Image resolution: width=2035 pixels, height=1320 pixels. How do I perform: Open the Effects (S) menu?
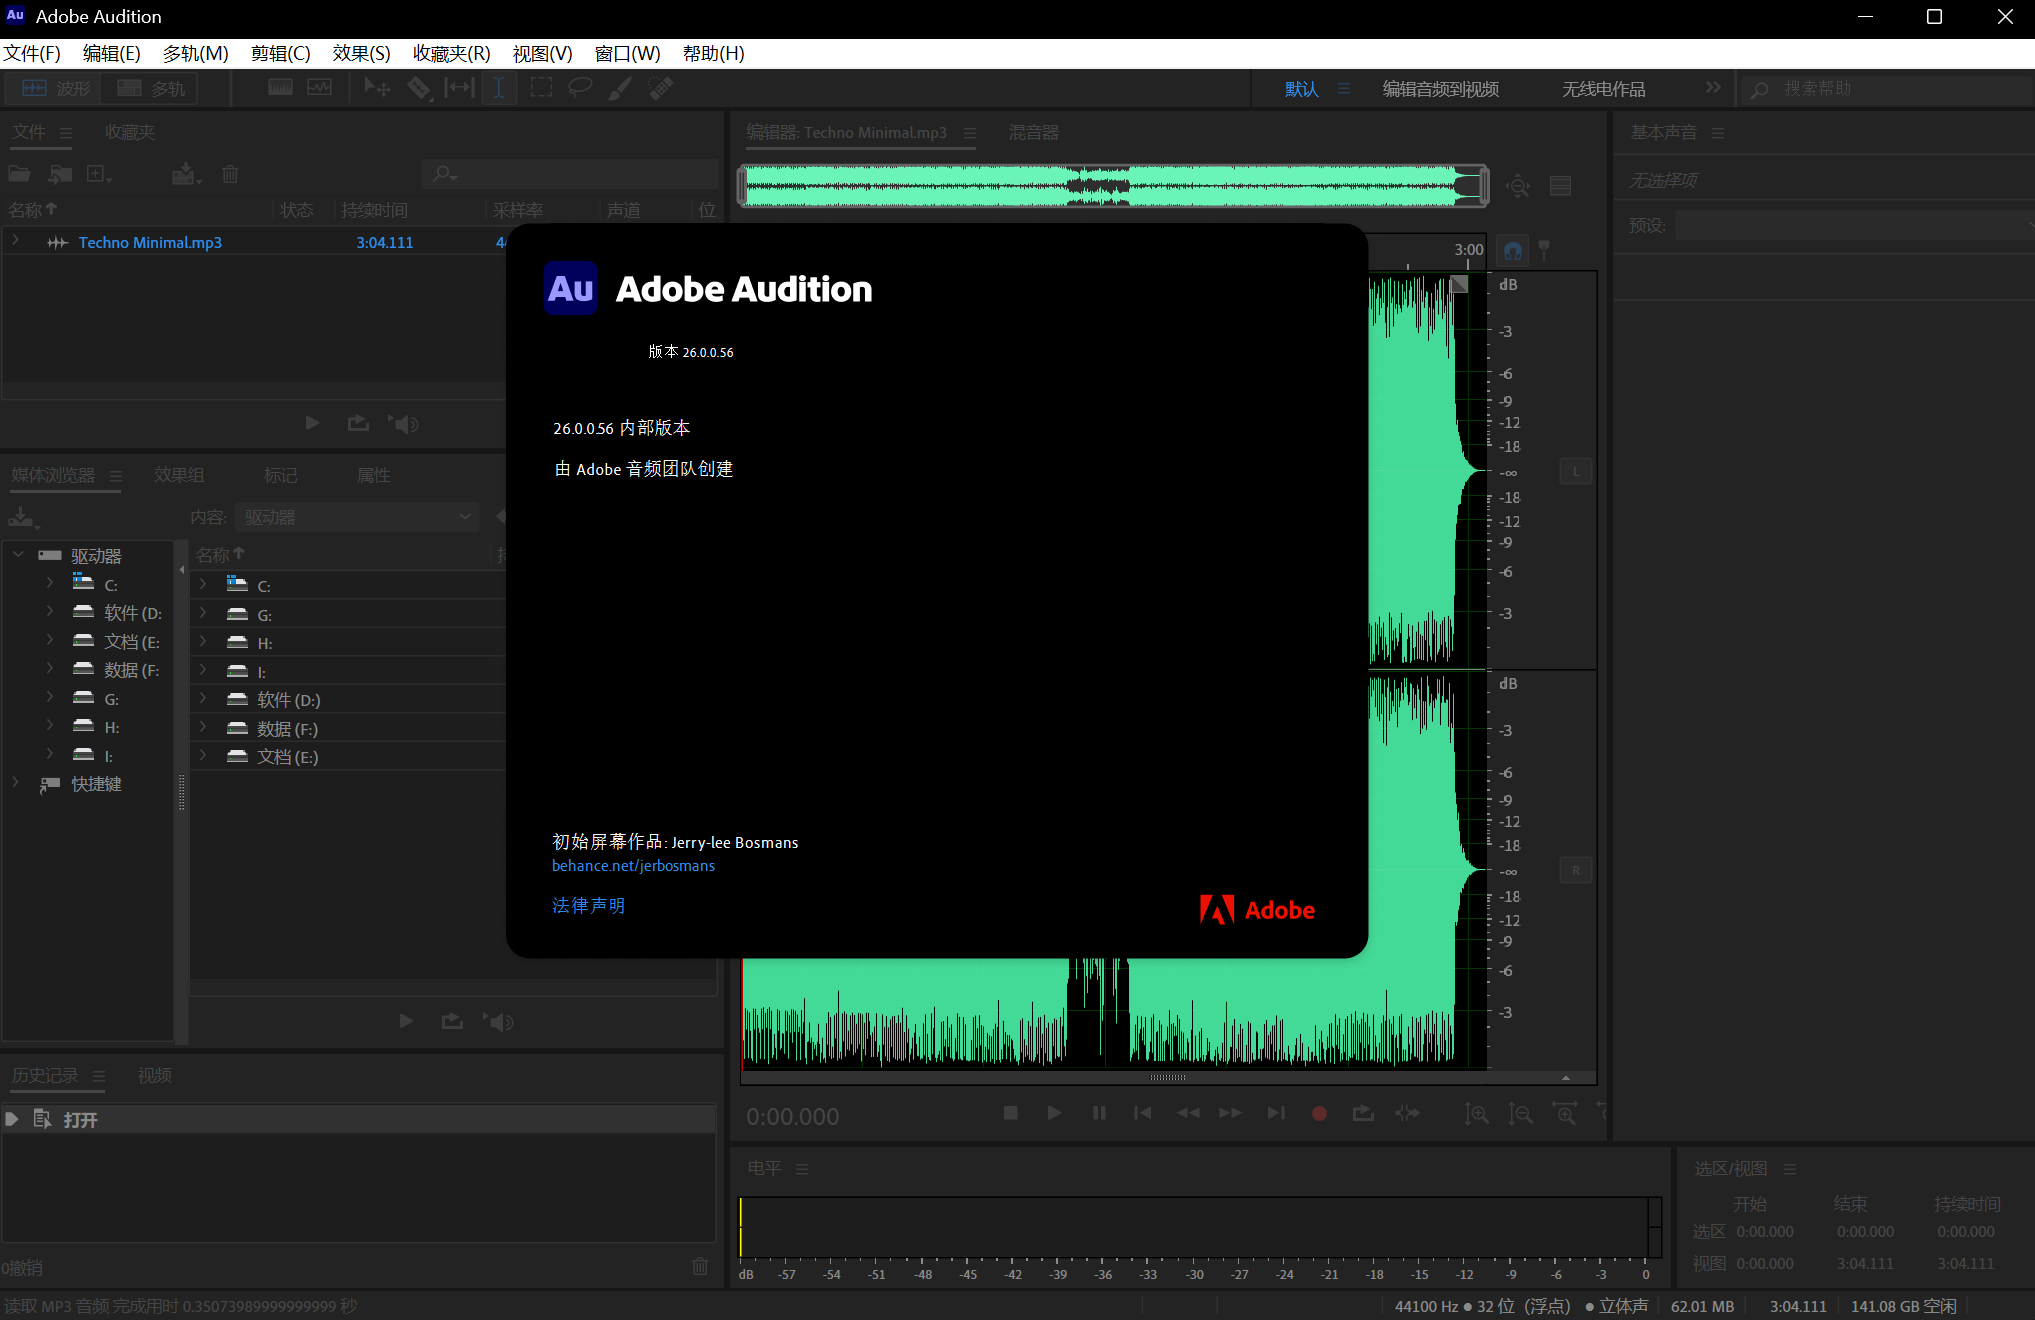(361, 53)
